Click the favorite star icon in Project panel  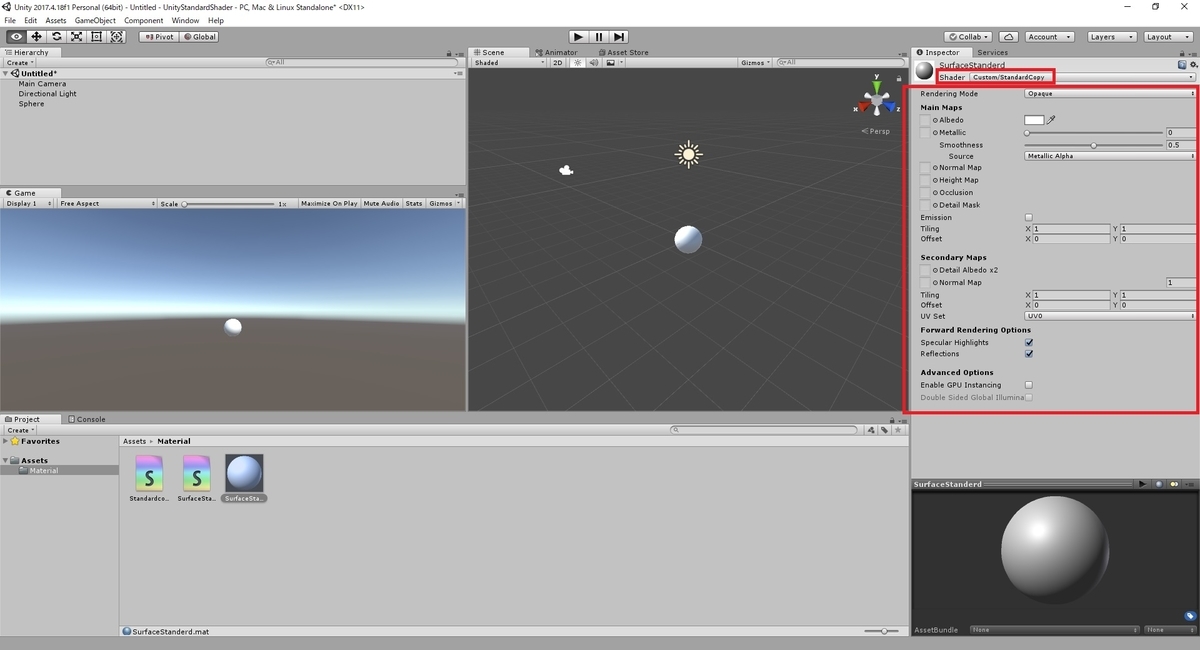click(898, 430)
